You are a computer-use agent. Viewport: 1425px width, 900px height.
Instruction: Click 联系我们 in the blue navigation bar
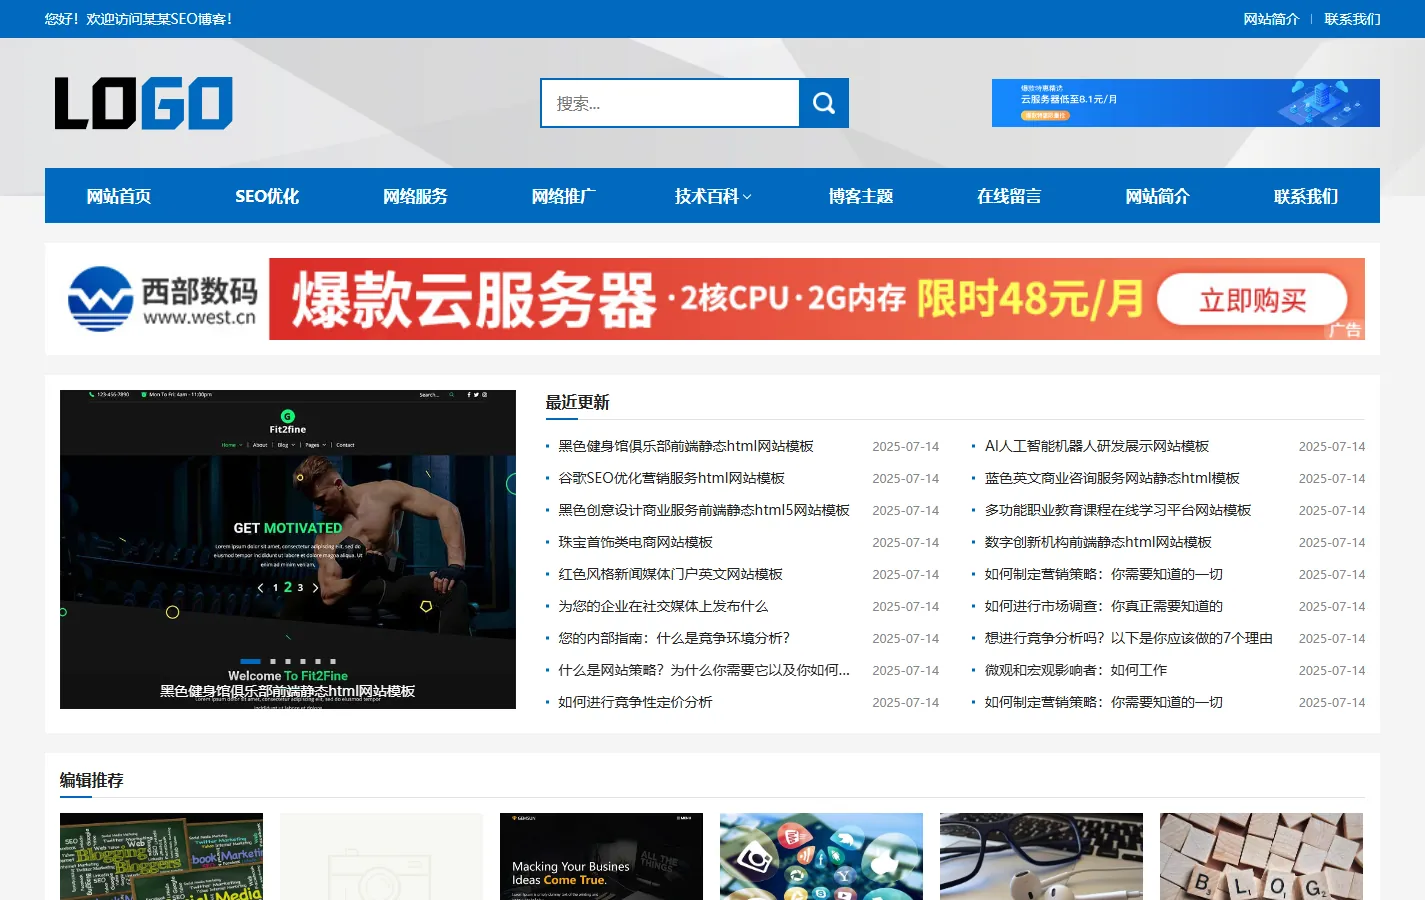click(x=1306, y=196)
